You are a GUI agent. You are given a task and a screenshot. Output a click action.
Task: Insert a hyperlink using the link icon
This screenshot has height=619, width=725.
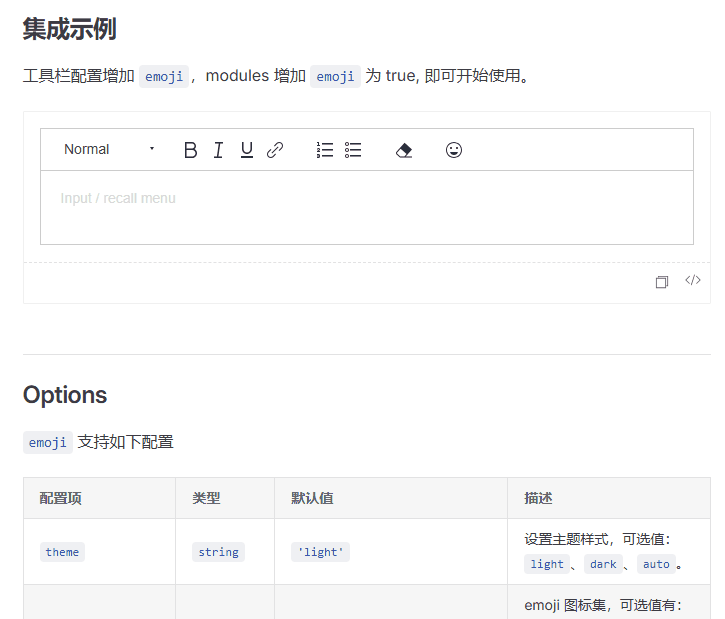pyautogui.click(x=275, y=150)
